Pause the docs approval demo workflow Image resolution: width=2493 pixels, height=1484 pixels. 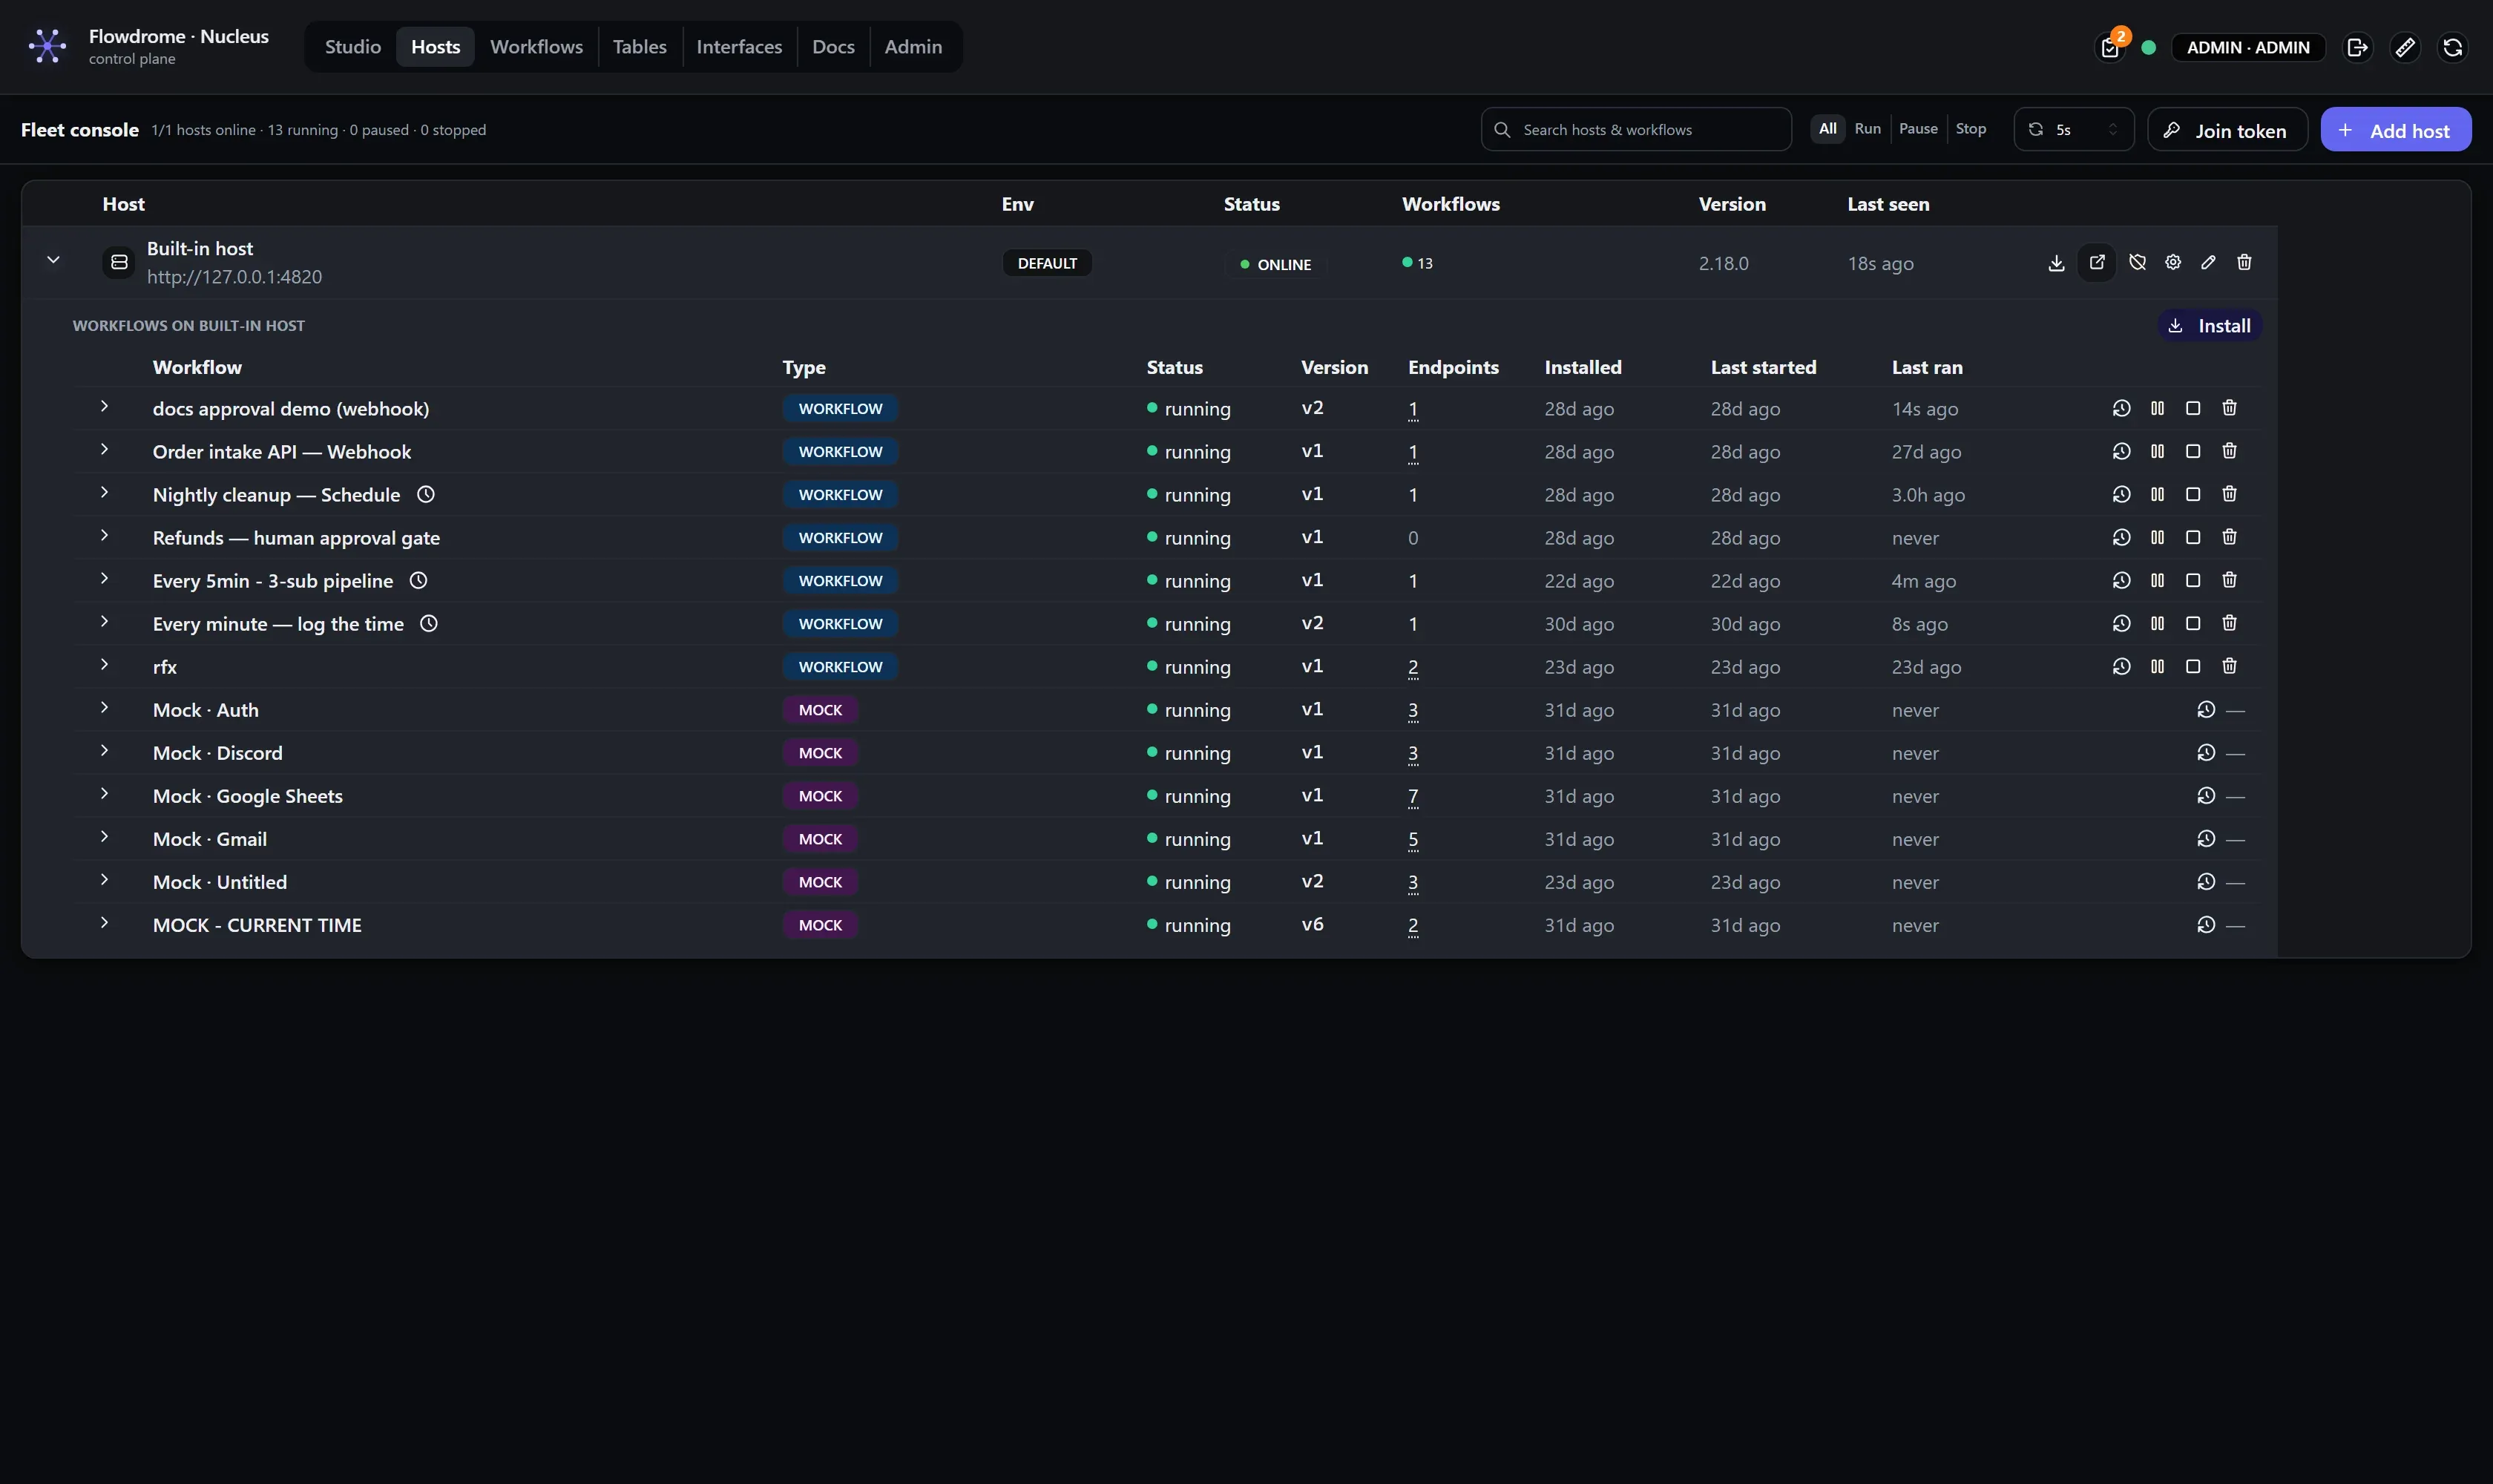(x=2157, y=408)
